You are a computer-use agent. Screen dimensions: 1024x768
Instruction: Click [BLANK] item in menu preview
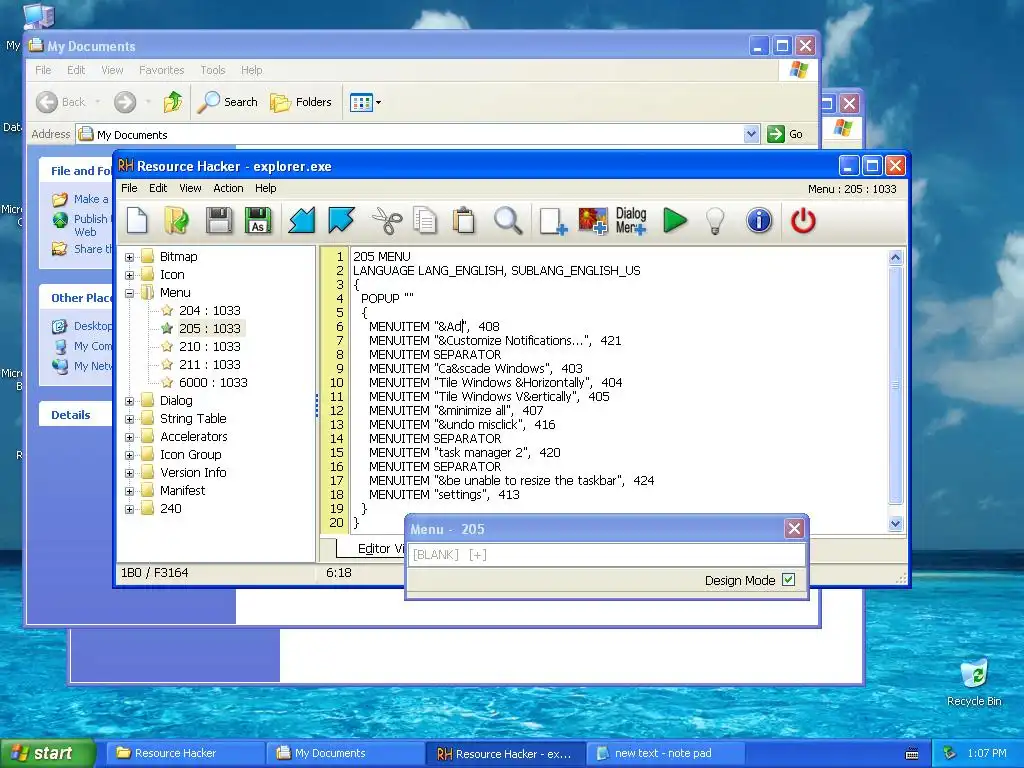pos(436,554)
